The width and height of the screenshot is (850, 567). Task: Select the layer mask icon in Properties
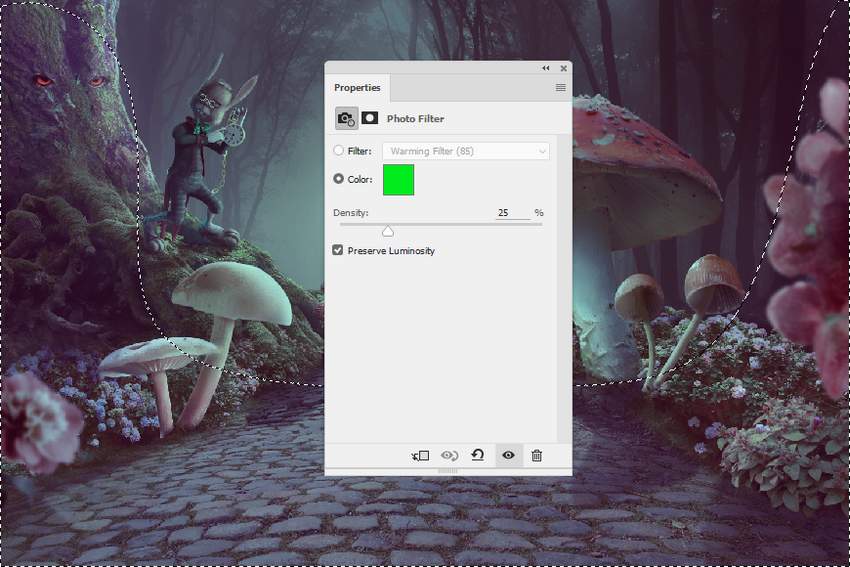pos(370,118)
